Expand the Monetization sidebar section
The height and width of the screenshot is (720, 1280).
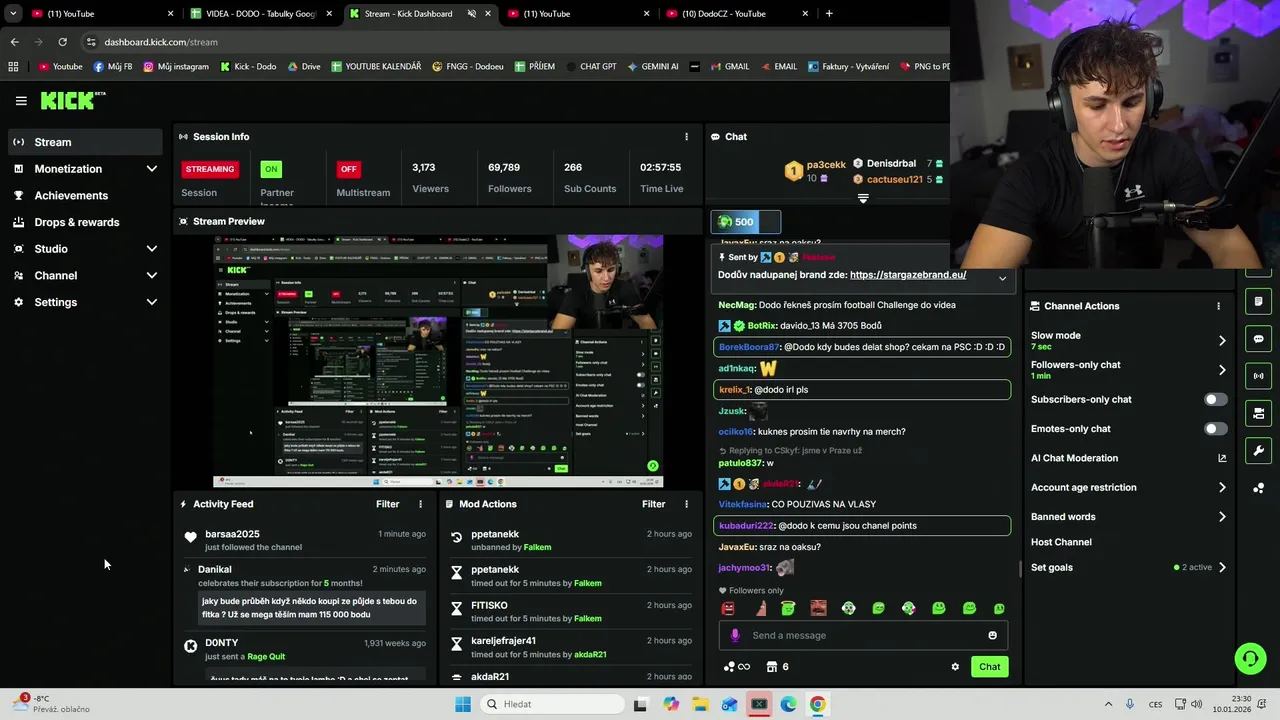(x=152, y=169)
